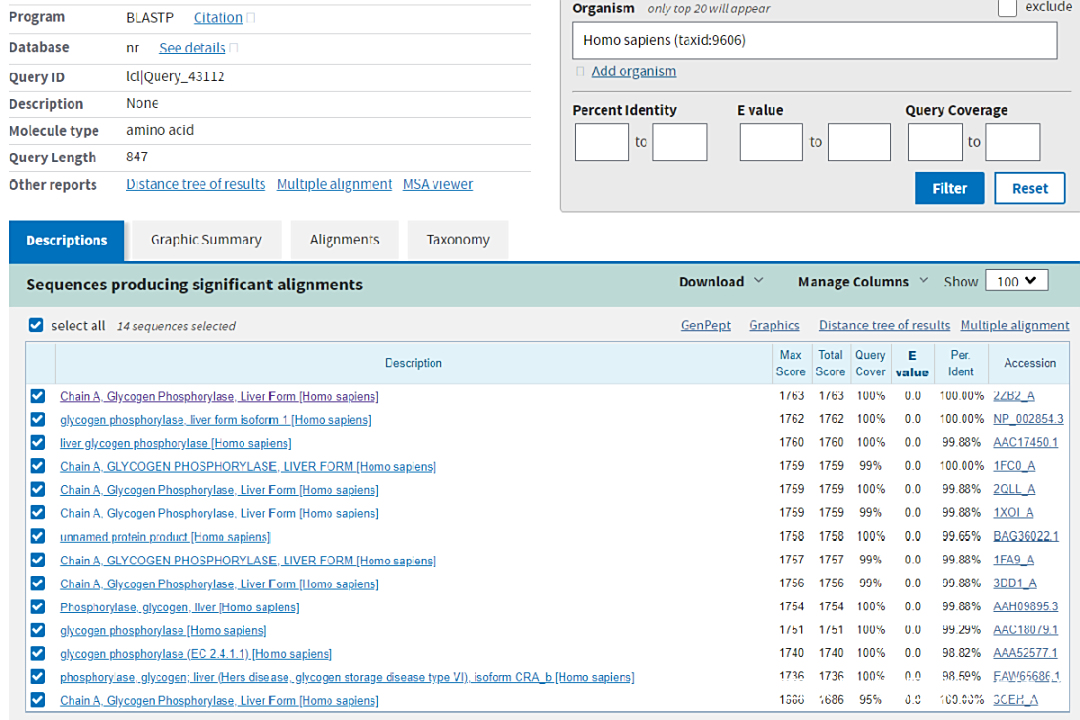Viewport: 1080px width, 720px height.
Task: Open the MSA viewer link
Action: point(437,185)
